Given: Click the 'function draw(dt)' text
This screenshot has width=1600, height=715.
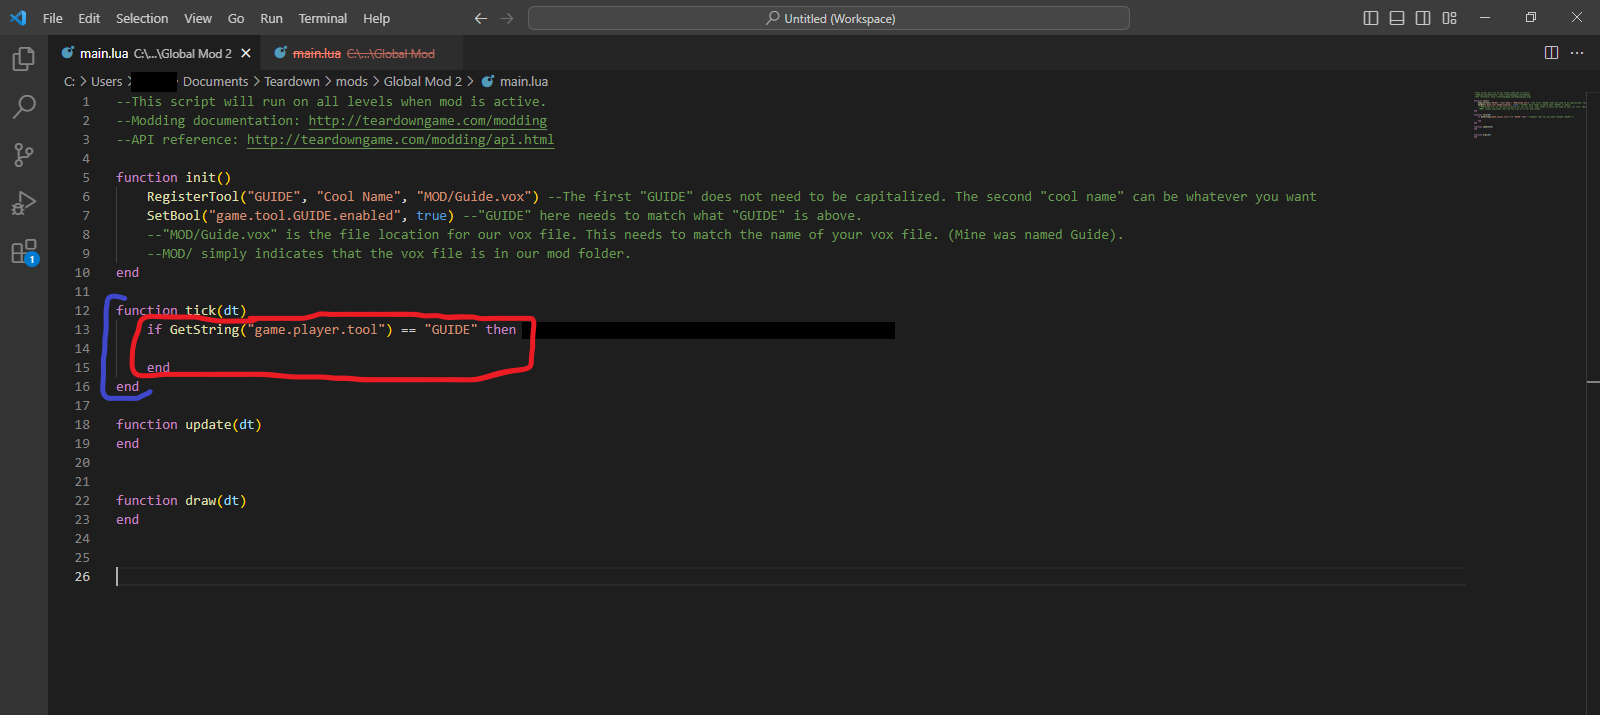Looking at the screenshot, I should tap(181, 501).
